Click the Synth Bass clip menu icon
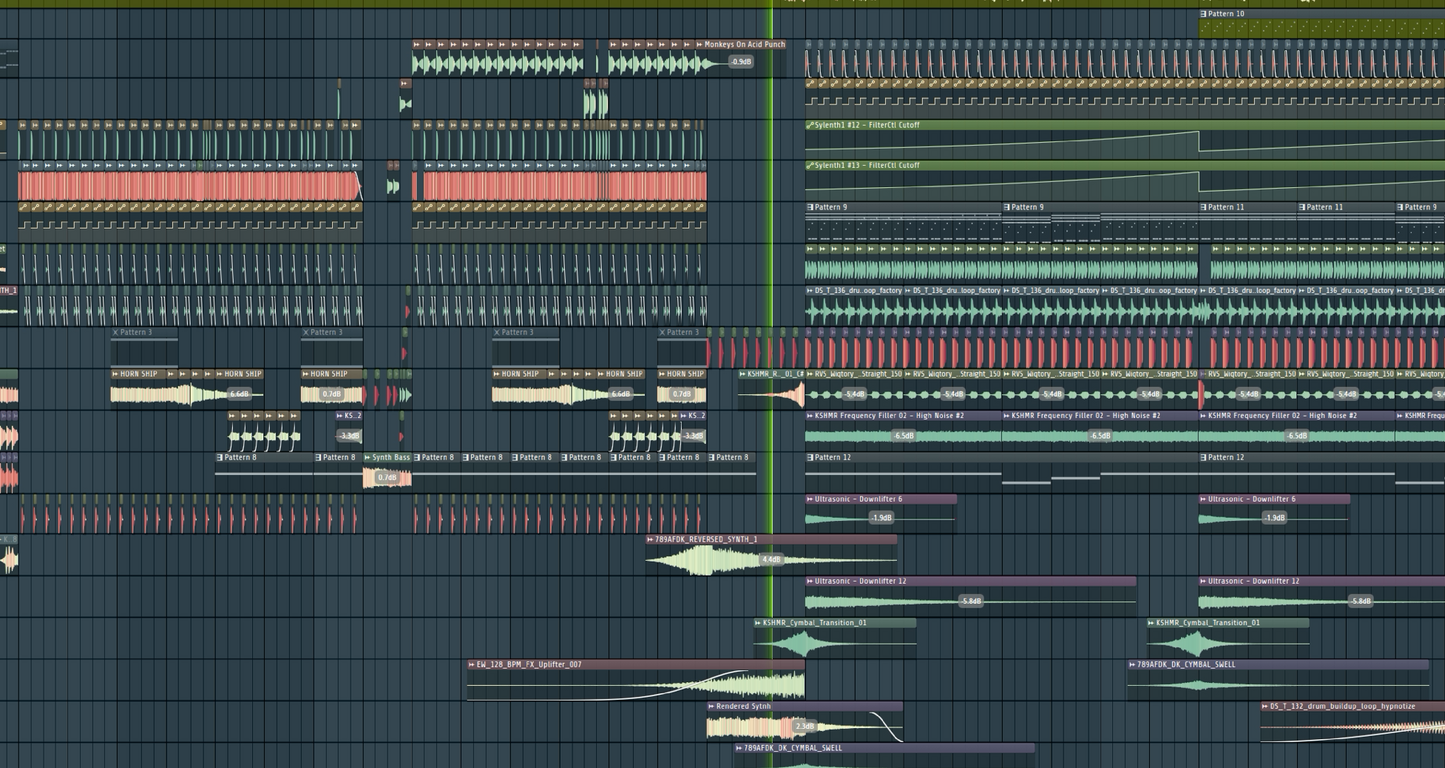The height and width of the screenshot is (768, 1445). (x=368, y=457)
